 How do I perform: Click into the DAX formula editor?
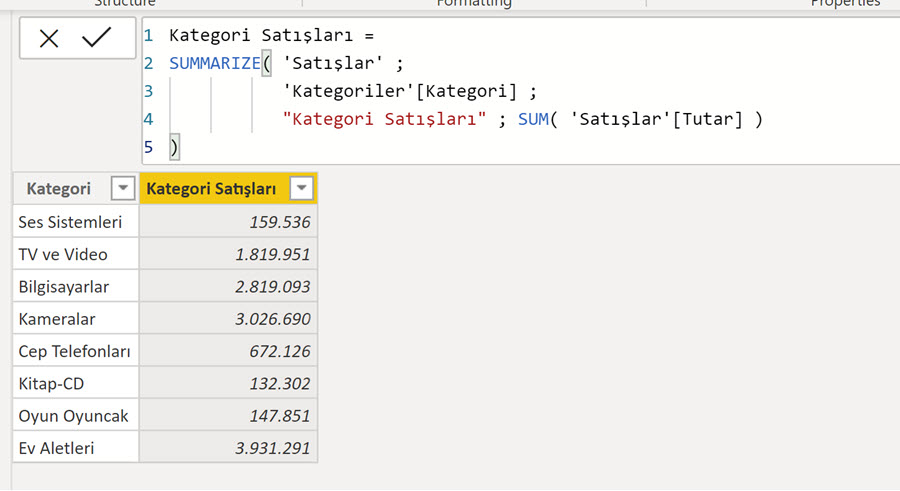[521, 91]
